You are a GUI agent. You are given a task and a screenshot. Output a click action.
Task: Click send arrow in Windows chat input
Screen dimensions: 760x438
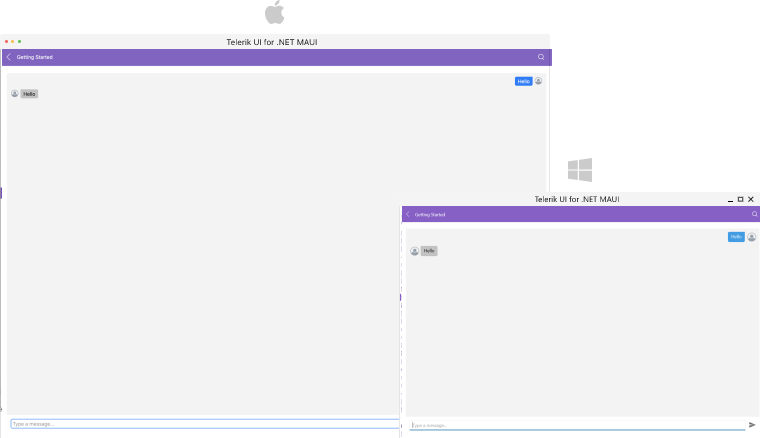pos(752,425)
